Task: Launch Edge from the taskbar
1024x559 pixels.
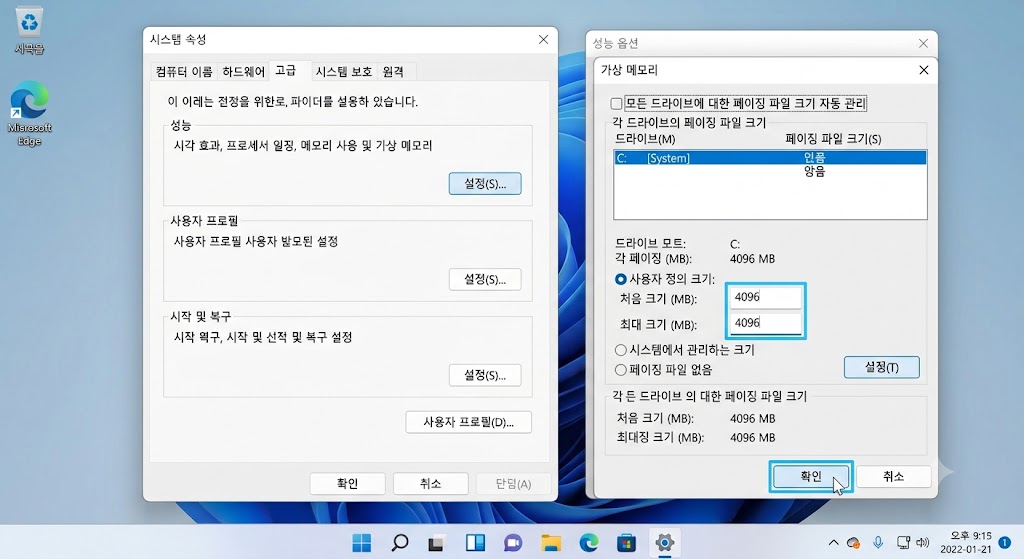Action: pyautogui.click(x=588, y=543)
